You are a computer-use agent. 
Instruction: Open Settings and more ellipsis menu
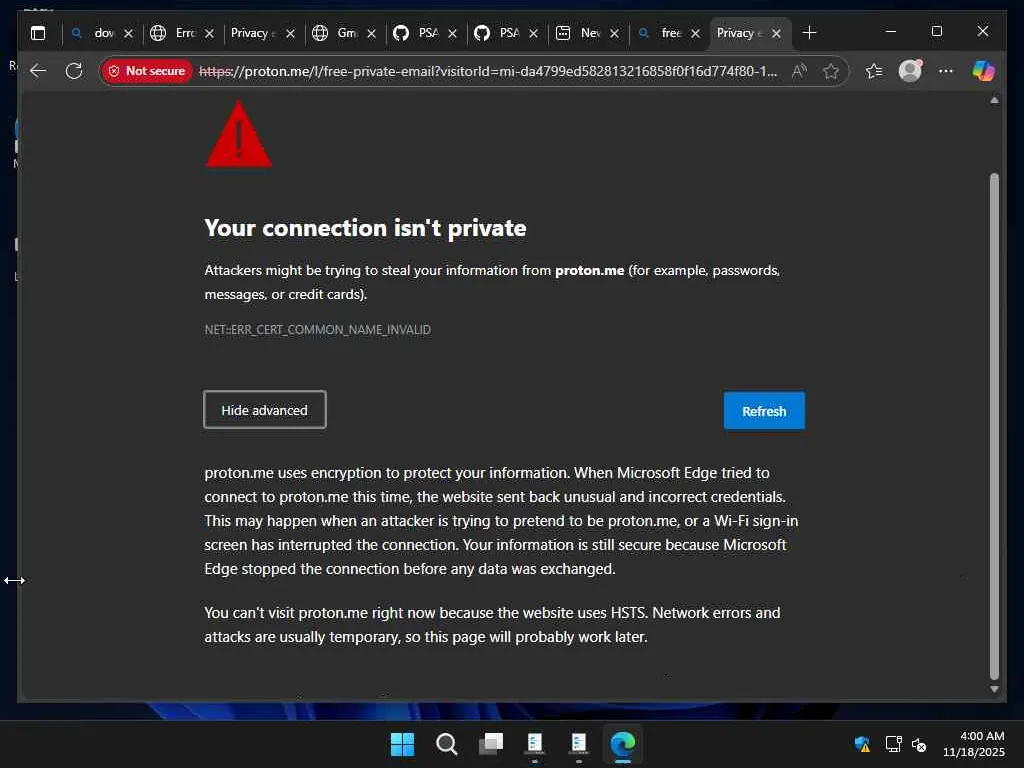[x=946, y=71]
